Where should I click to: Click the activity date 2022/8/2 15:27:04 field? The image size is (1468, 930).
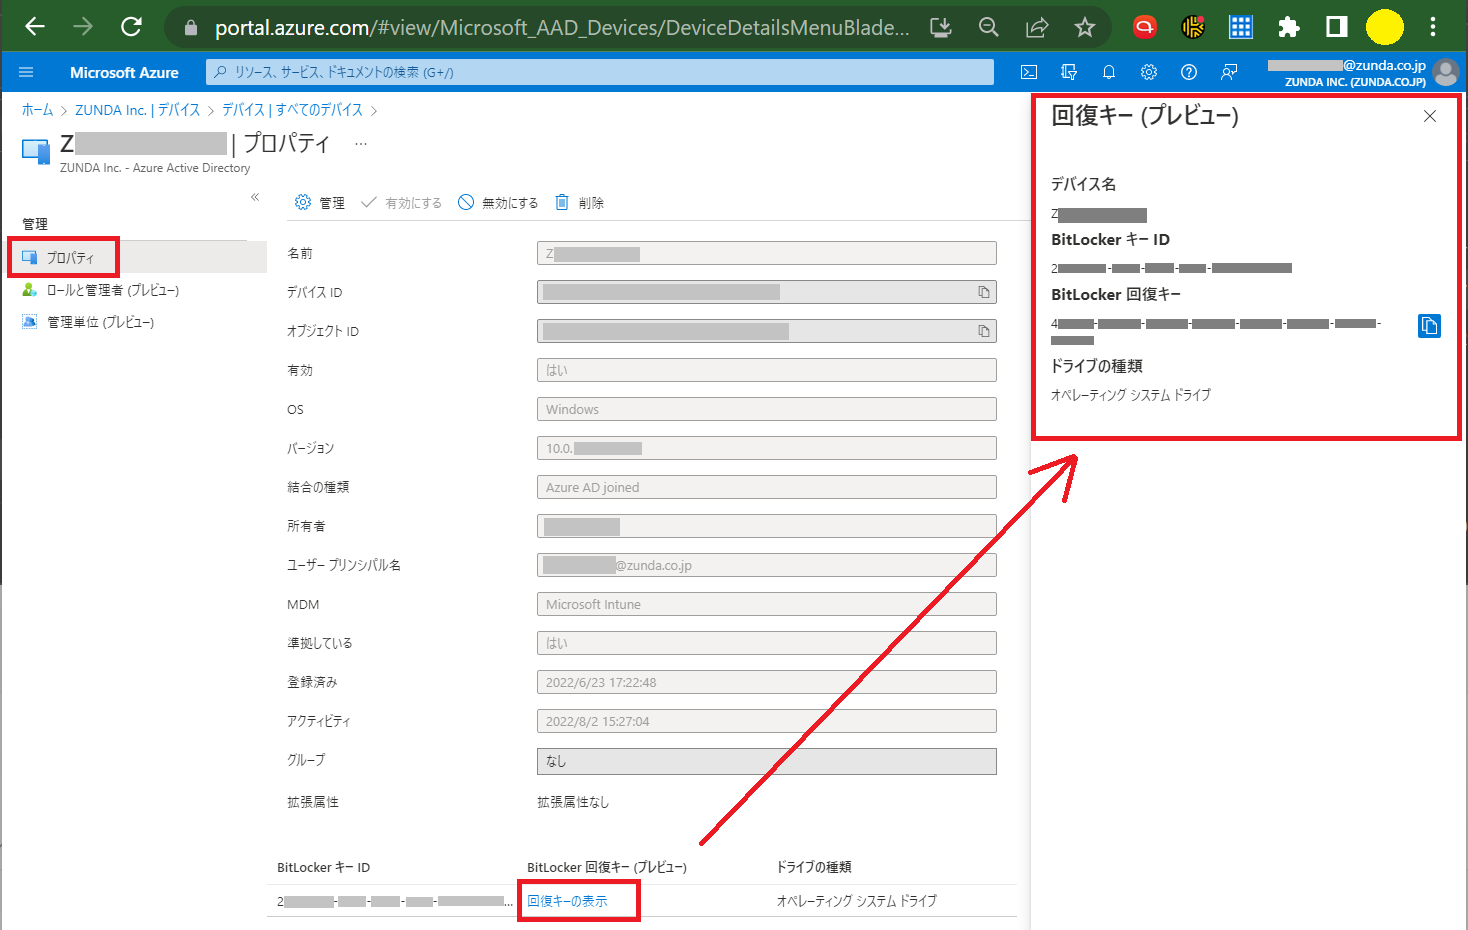pyautogui.click(x=767, y=721)
